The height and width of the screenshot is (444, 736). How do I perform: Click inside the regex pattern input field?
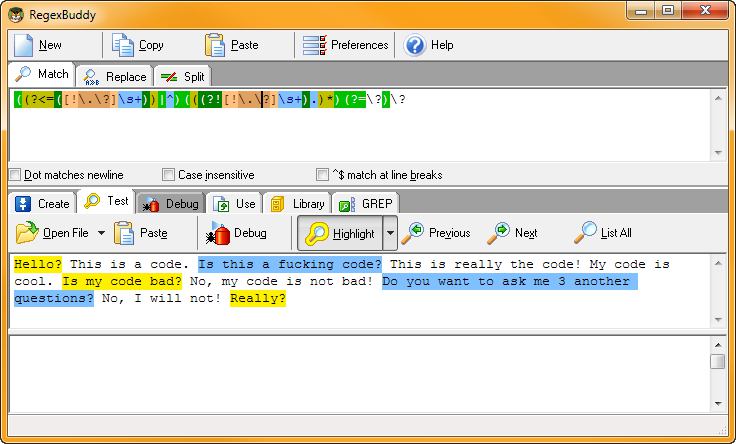click(x=360, y=126)
